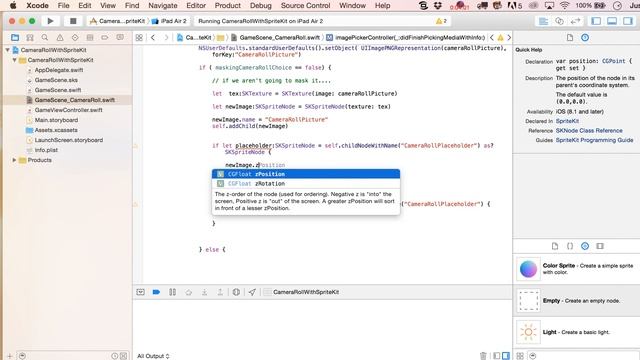
Task: Open SpriteKit Programming Guide link
Action: click(594, 140)
